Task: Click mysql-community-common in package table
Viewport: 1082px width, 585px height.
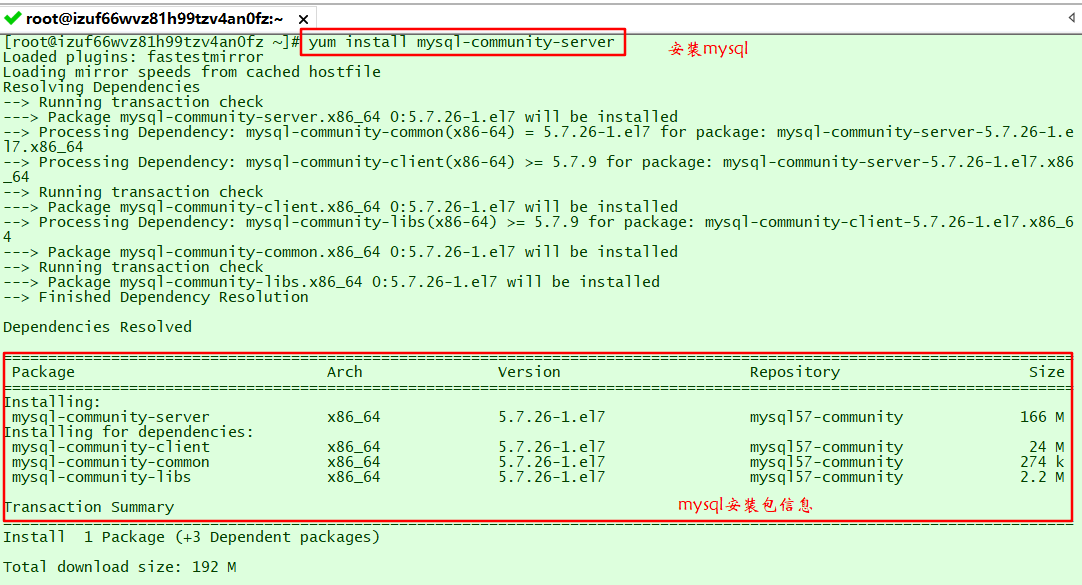Action: (110, 462)
